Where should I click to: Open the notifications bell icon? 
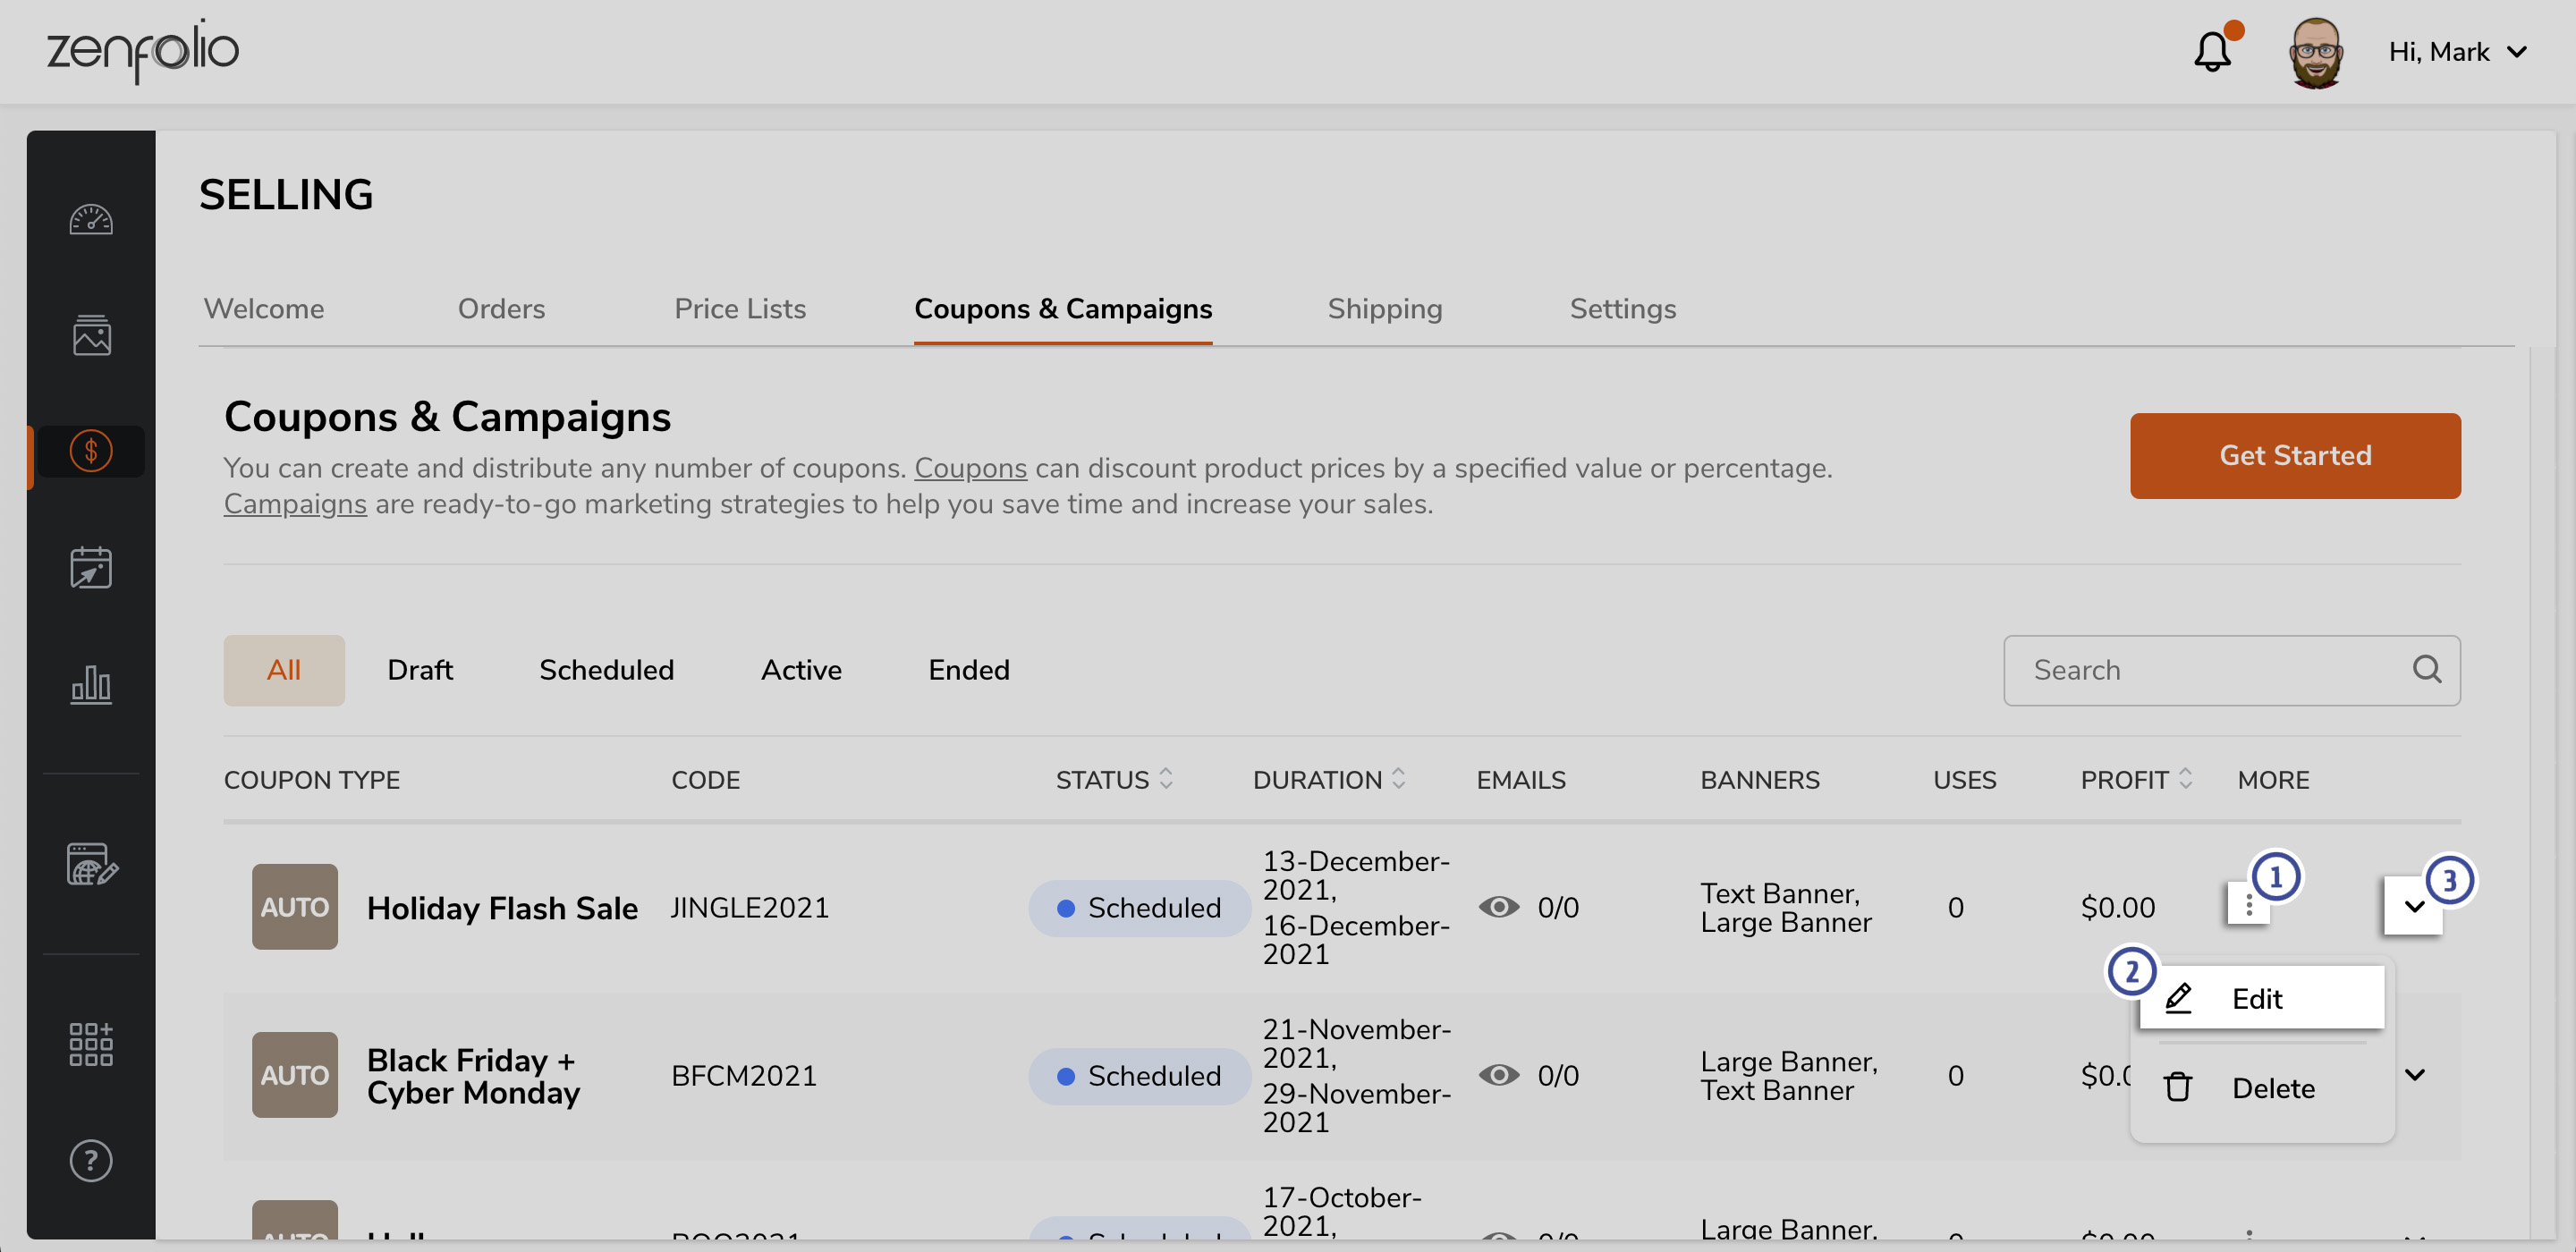[x=2213, y=51]
